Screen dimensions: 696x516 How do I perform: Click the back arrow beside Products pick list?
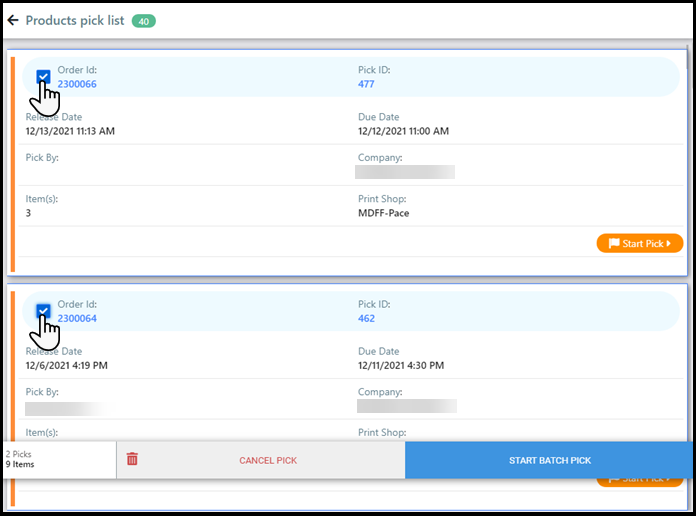pos(13,20)
